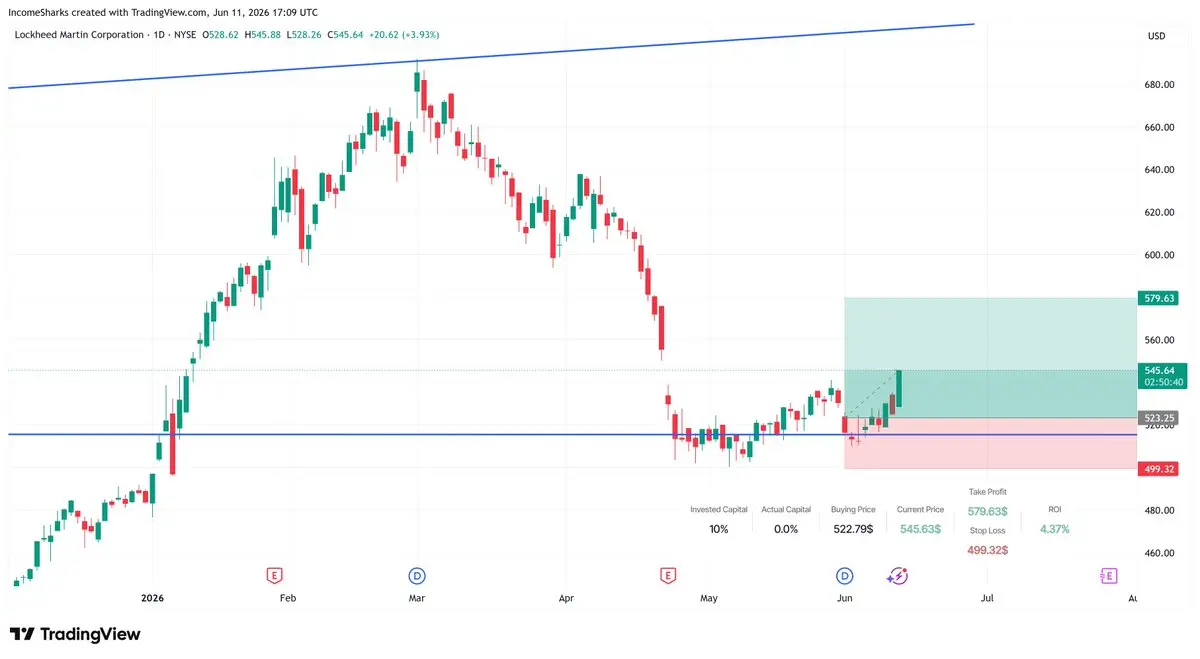1200x659 pixels.
Task: Click the 640.00 price scale label
Action: [1159, 170]
